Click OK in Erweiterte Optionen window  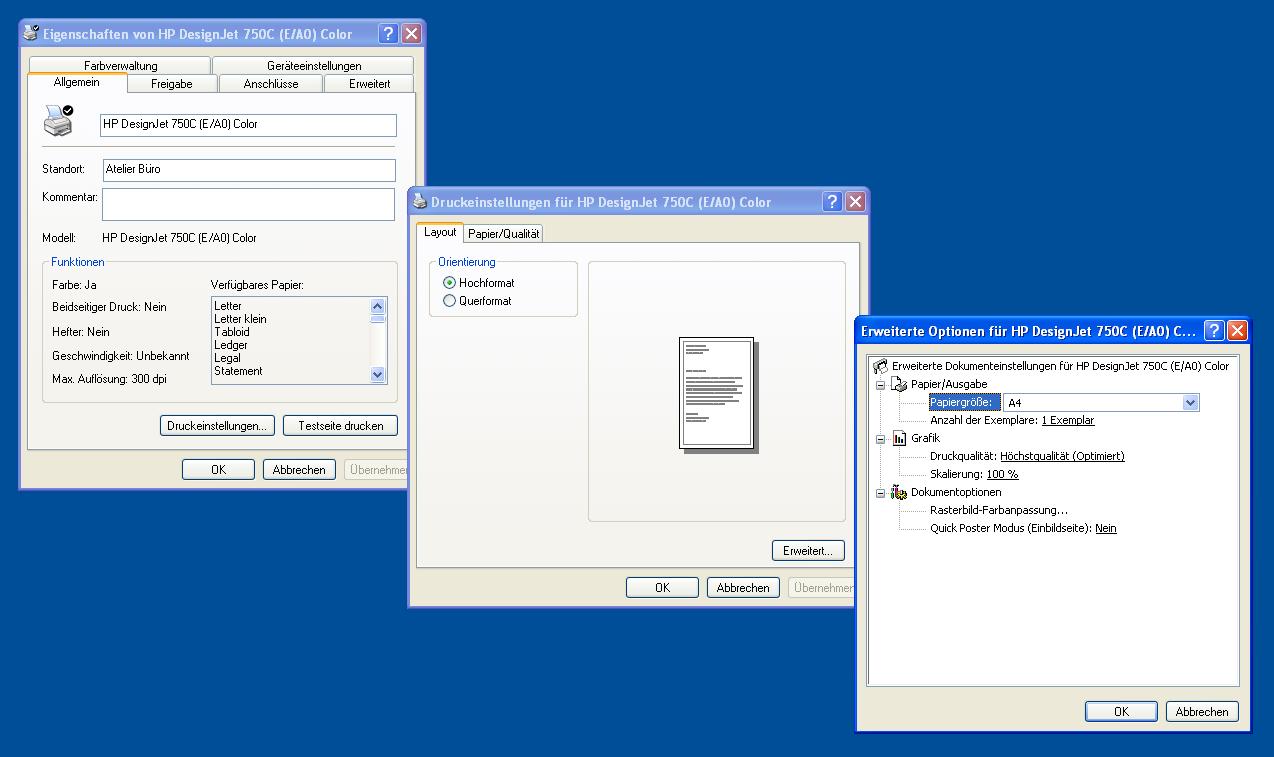[x=1121, y=712]
